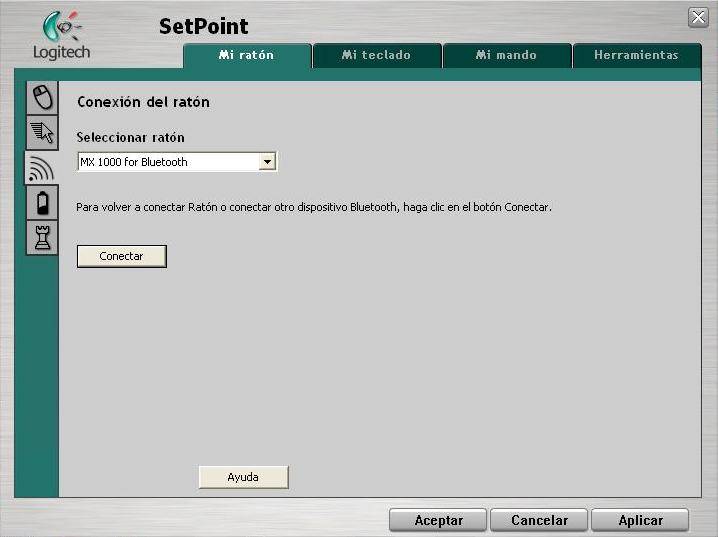718x537 pixels.
Task: Click the SetPoint title text
Action: tap(203, 26)
